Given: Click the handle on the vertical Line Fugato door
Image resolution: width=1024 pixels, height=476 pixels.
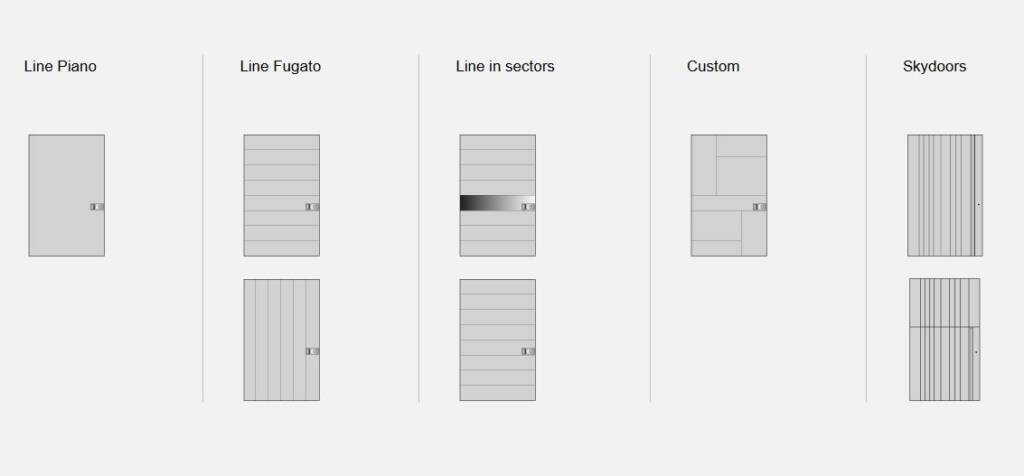Looking at the screenshot, I should [x=313, y=351].
